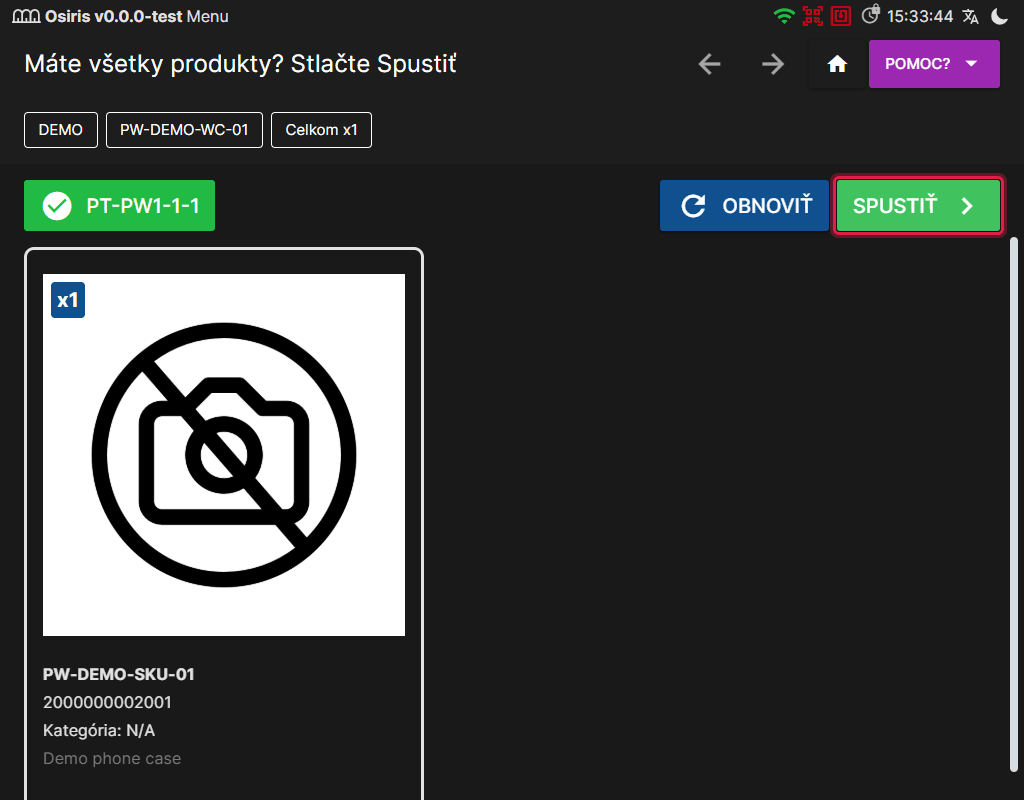This screenshot has width=1024, height=800.
Task: Click the Osiris warehouse logo icon
Action: tap(26, 16)
